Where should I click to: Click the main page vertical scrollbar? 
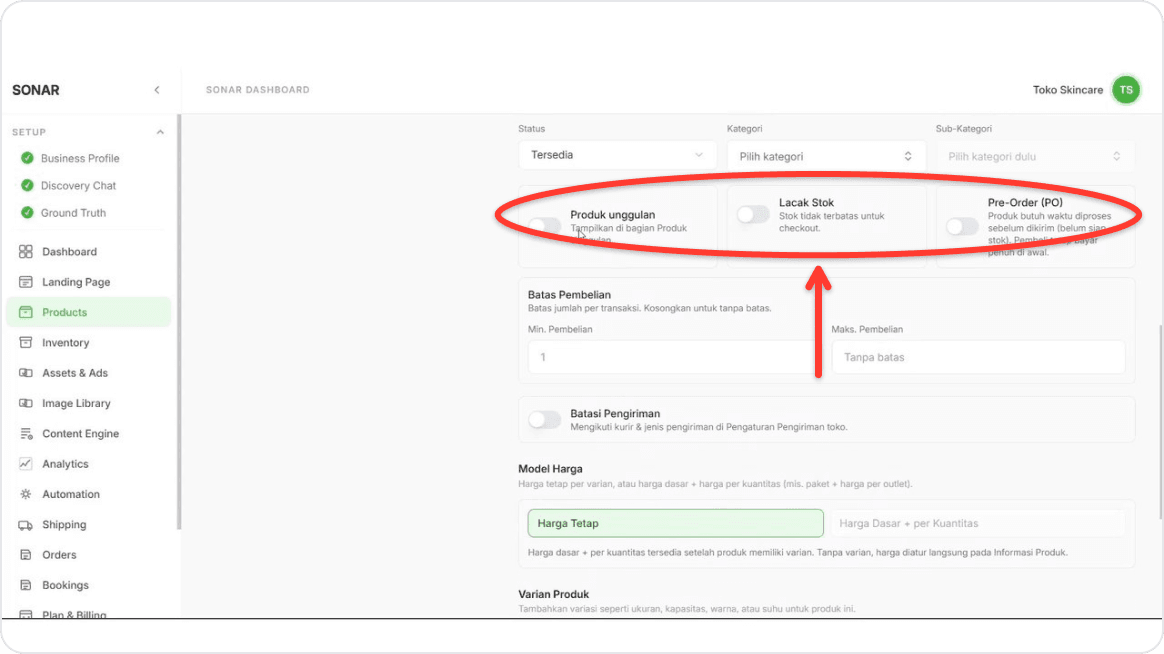pyautogui.click(x=1160, y=422)
